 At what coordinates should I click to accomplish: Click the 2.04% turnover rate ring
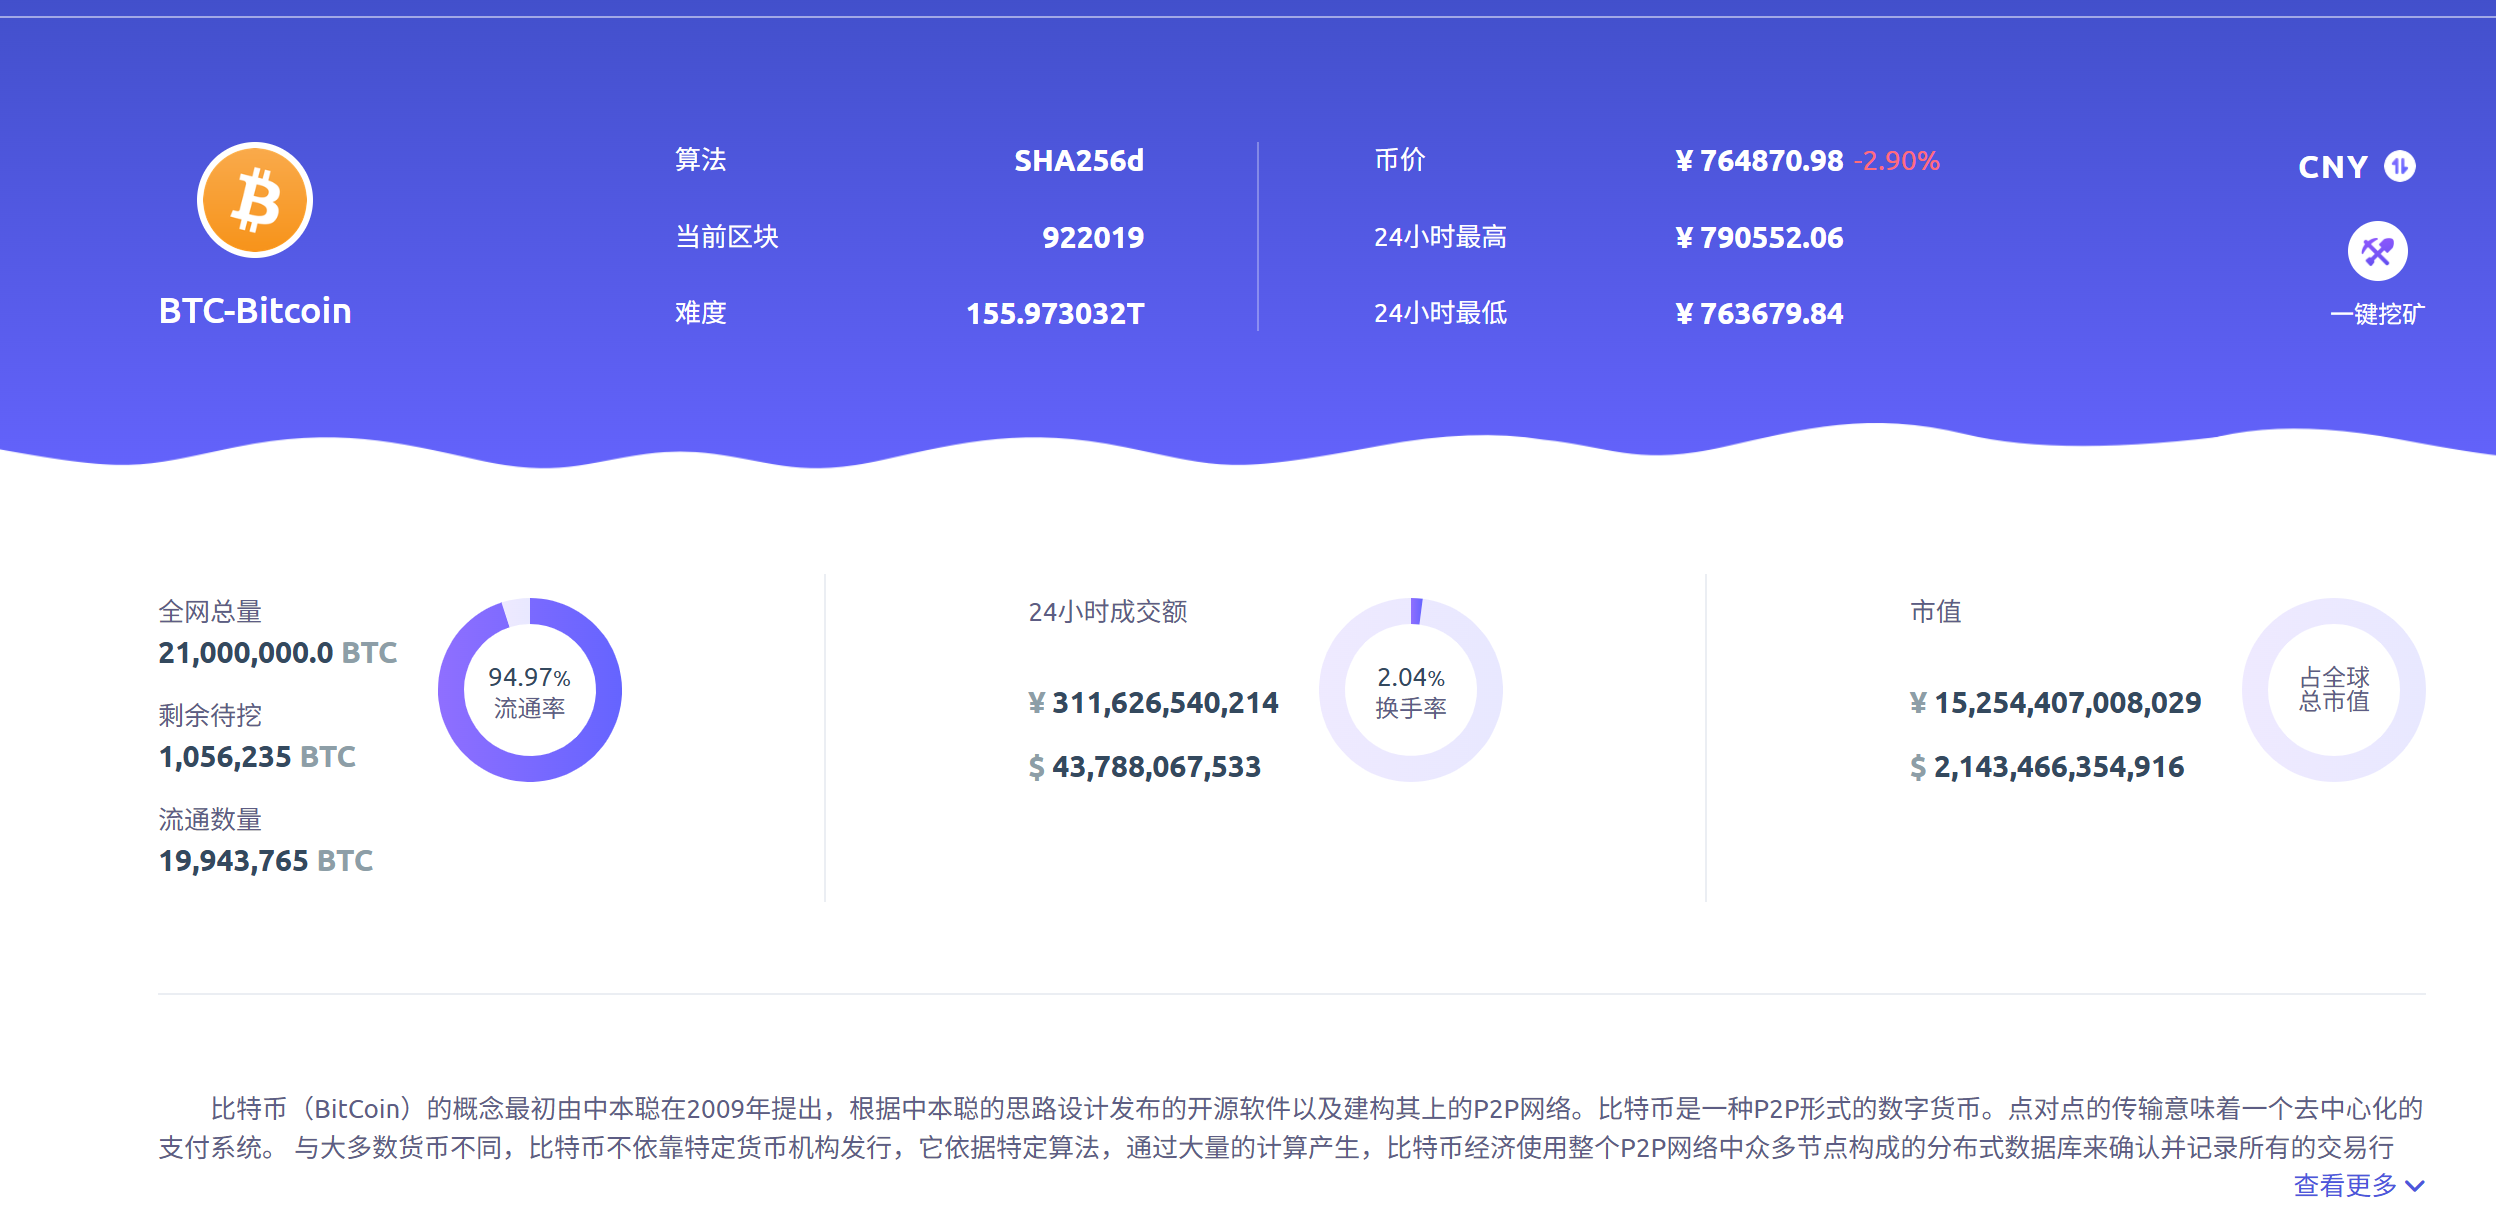click(1410, 690)
